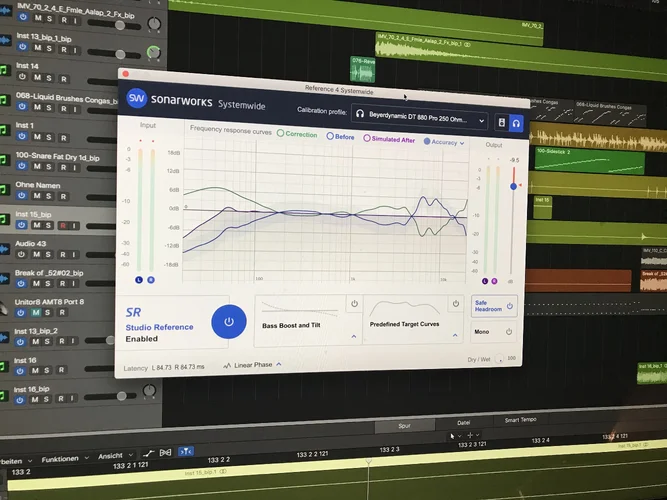Open Funktionen menu in Logic editor
The image size is (667, 500).
click(65, 459)
